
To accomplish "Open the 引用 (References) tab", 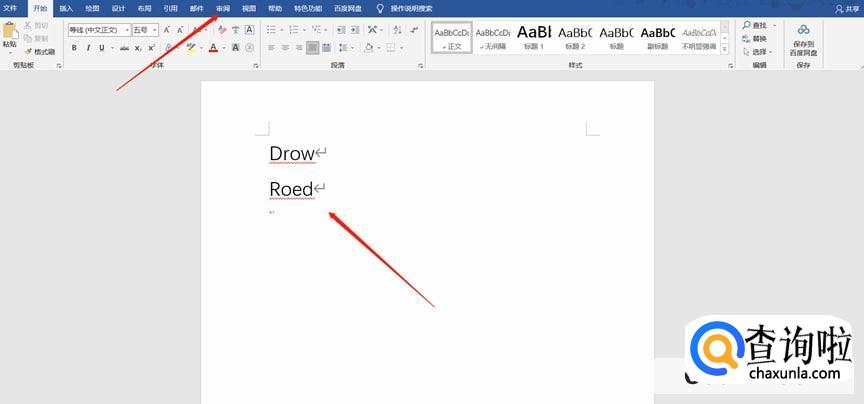I will click(x=170, y=9).
